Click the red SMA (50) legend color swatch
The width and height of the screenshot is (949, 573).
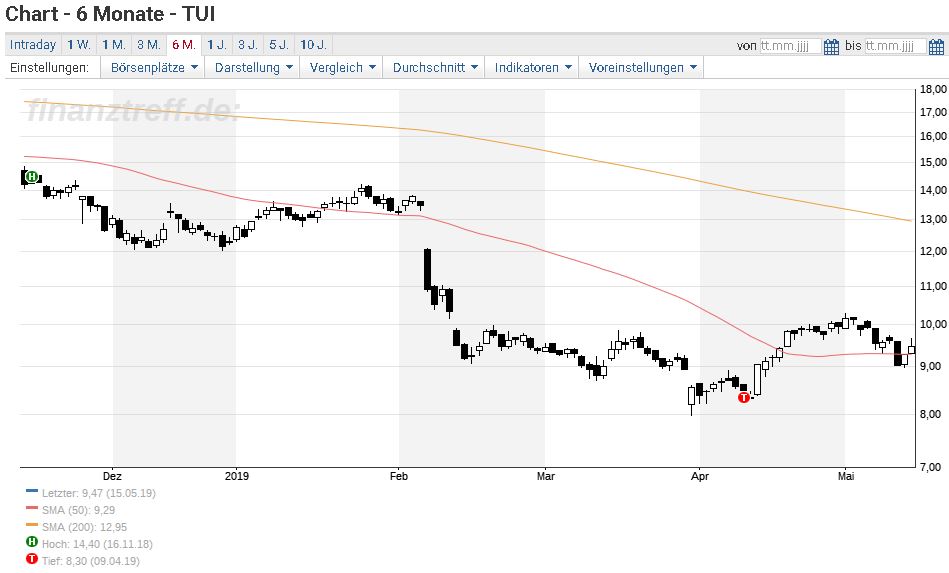(32, 508)
